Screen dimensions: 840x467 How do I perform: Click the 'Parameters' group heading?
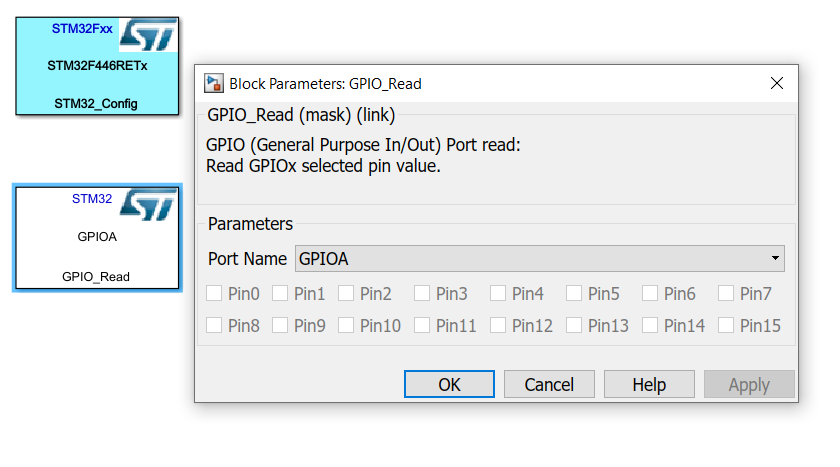point(250,224)
